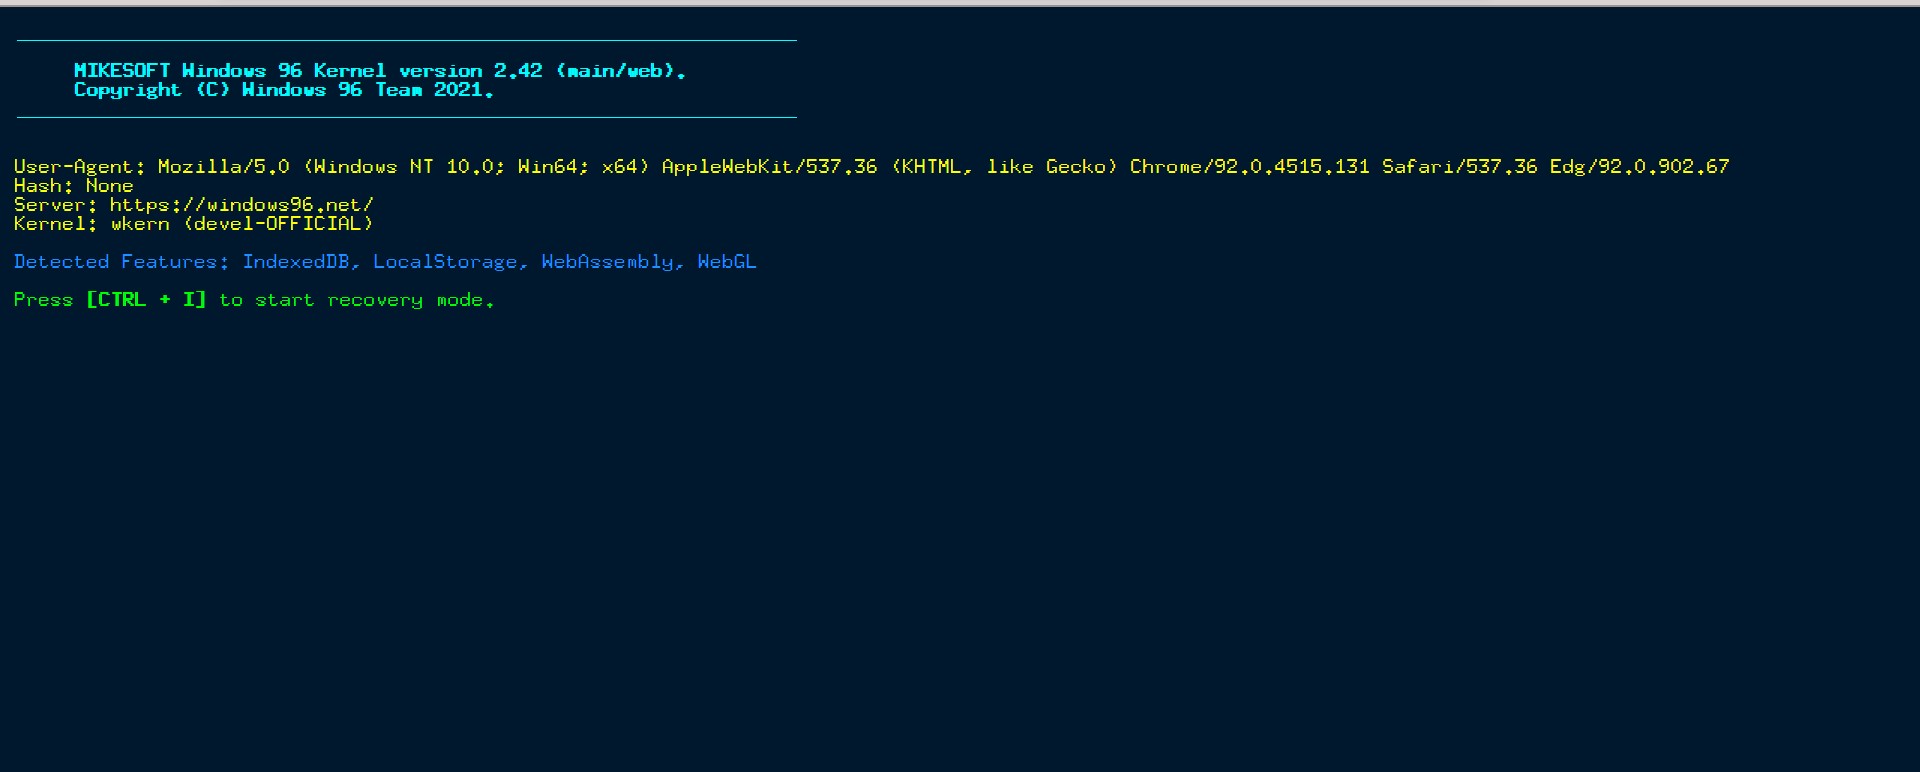The height and width of the screenshot is (772, 1920).
Task: Click the "User-Agent:" label
Action: 79,167
